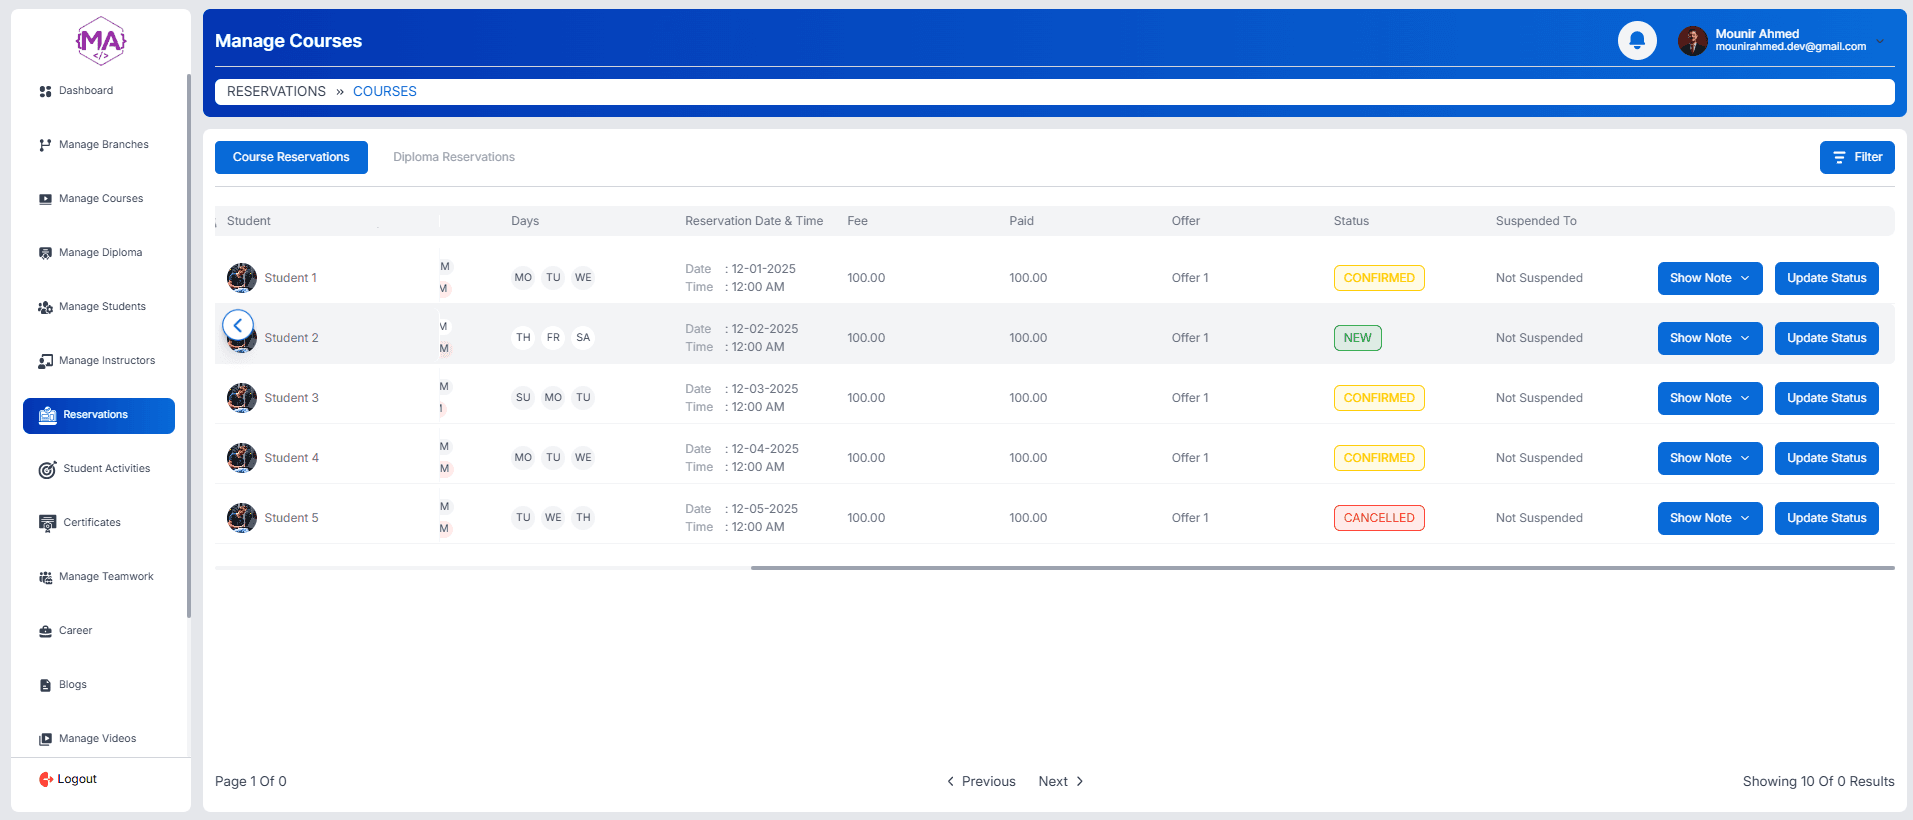The height and width of the screenshot is (820, 1913).
Task: Click the Logout icon
Action: coord(46,779)
